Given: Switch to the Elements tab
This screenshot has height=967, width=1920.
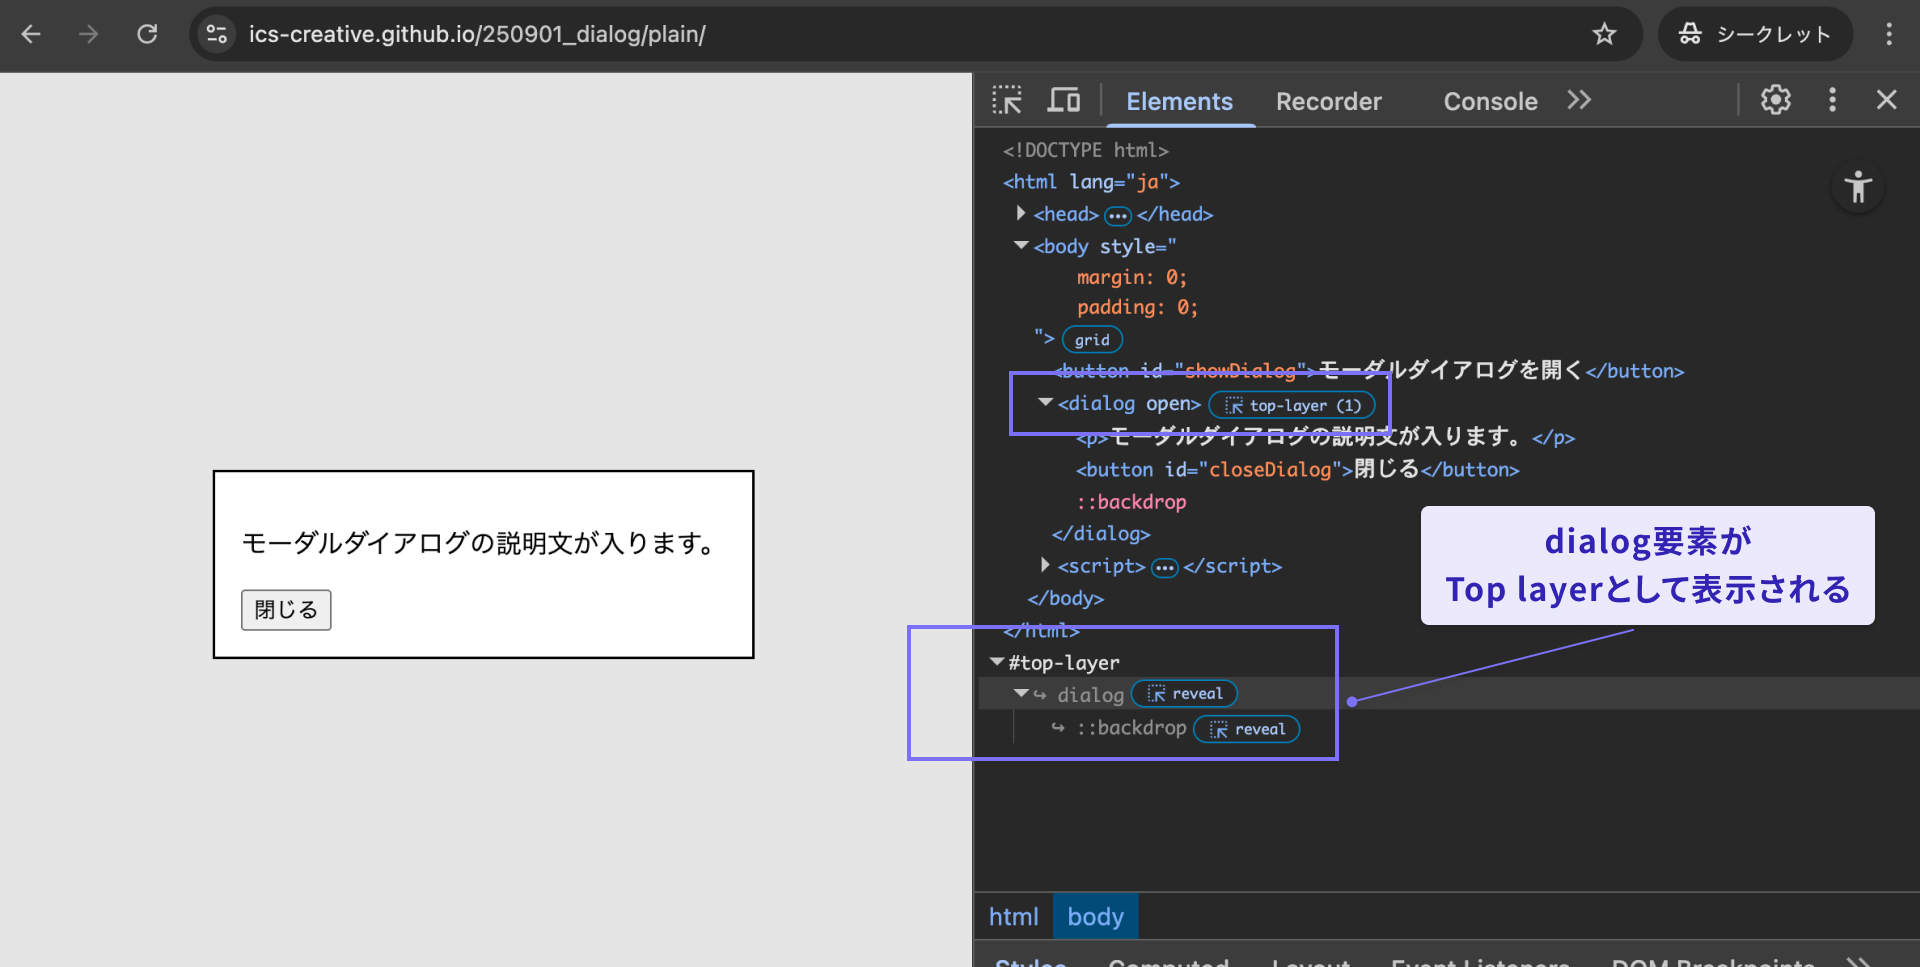Looking at the screenshot, I should pos(1179,101).
